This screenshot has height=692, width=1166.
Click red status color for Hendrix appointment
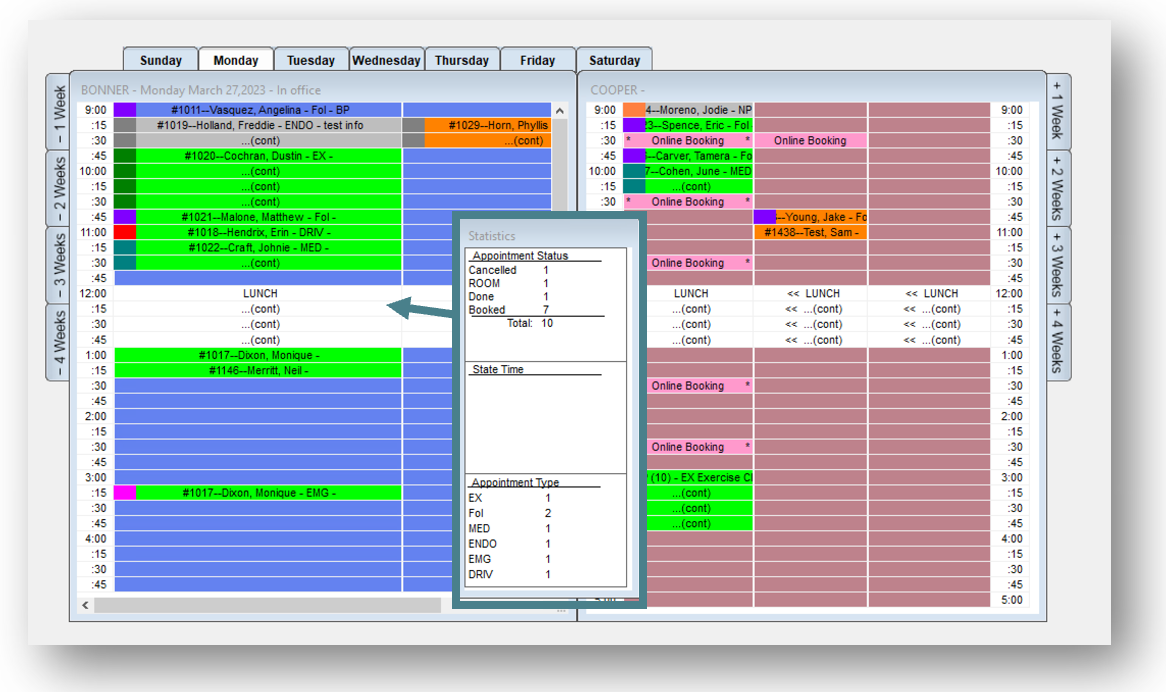click(x=125, y=232)
